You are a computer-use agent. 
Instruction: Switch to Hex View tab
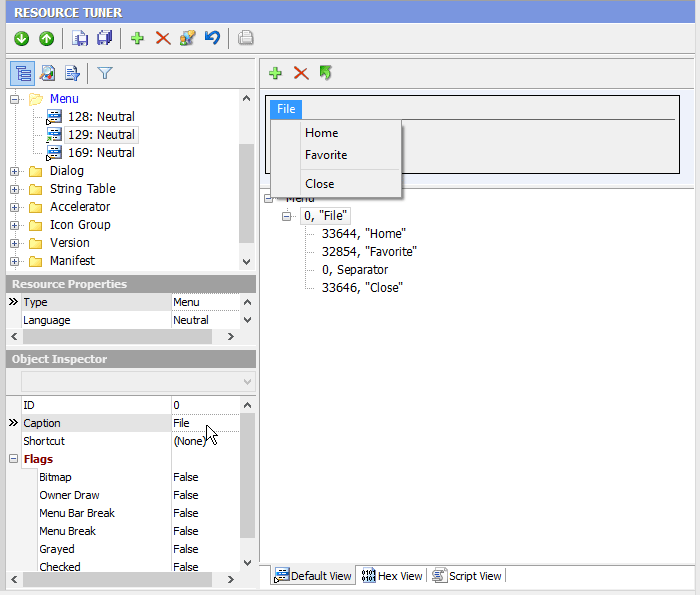click(392, 576)
